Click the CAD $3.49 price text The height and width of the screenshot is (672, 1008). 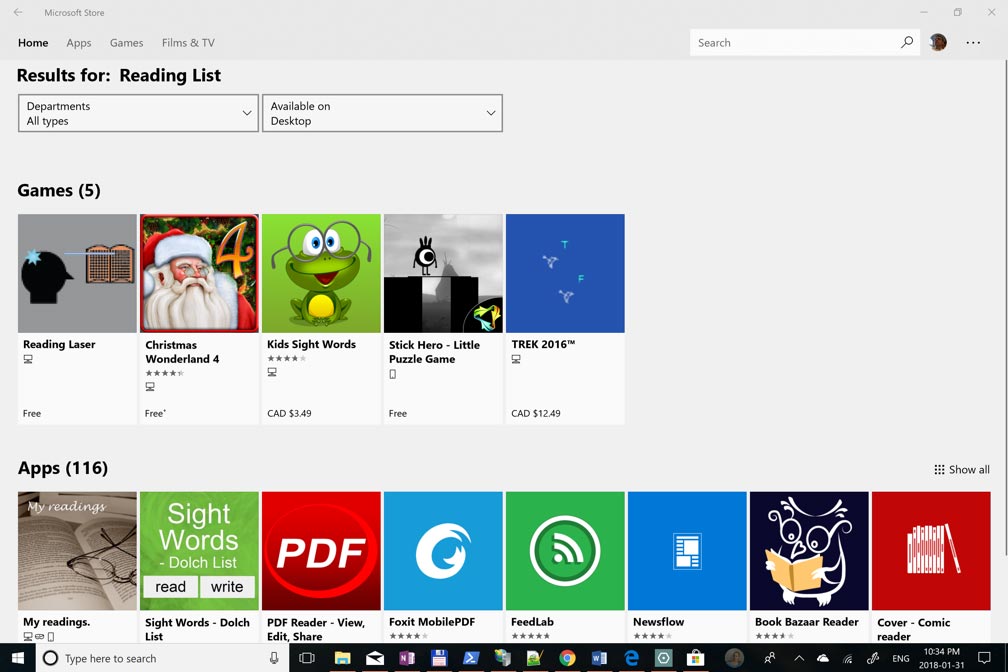[x=289, y=413]
